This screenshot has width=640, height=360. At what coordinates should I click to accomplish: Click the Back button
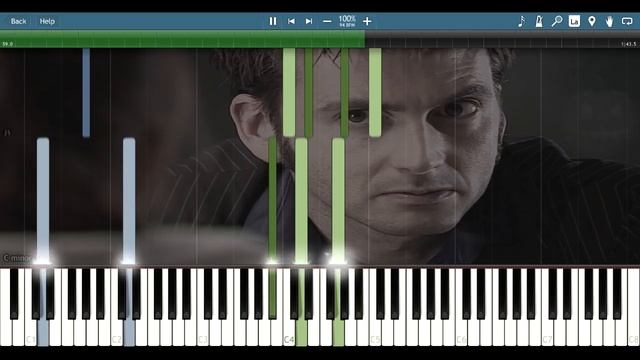tap(18, 21)
